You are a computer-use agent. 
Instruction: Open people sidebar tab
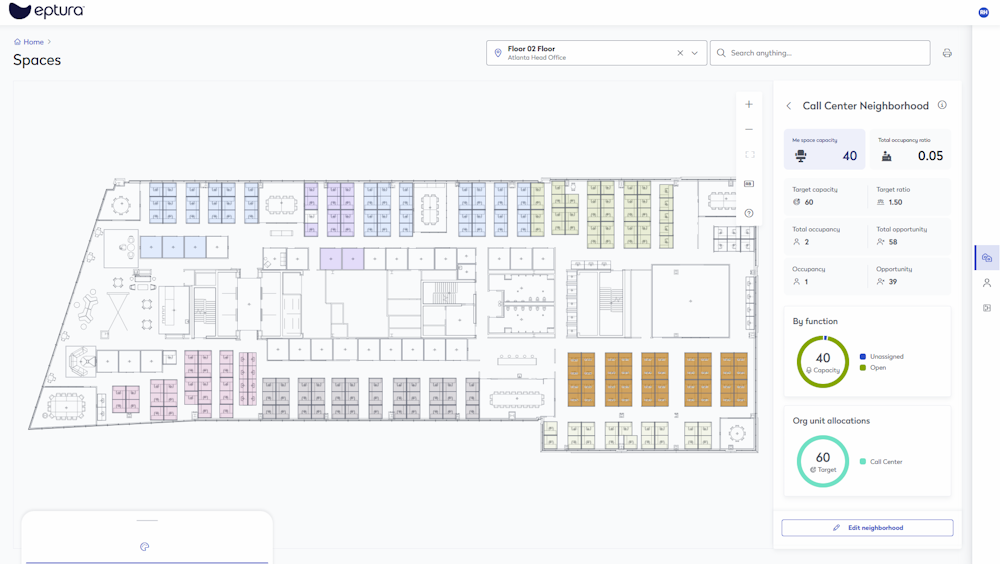pyautogui.click(x=987, y=283)
